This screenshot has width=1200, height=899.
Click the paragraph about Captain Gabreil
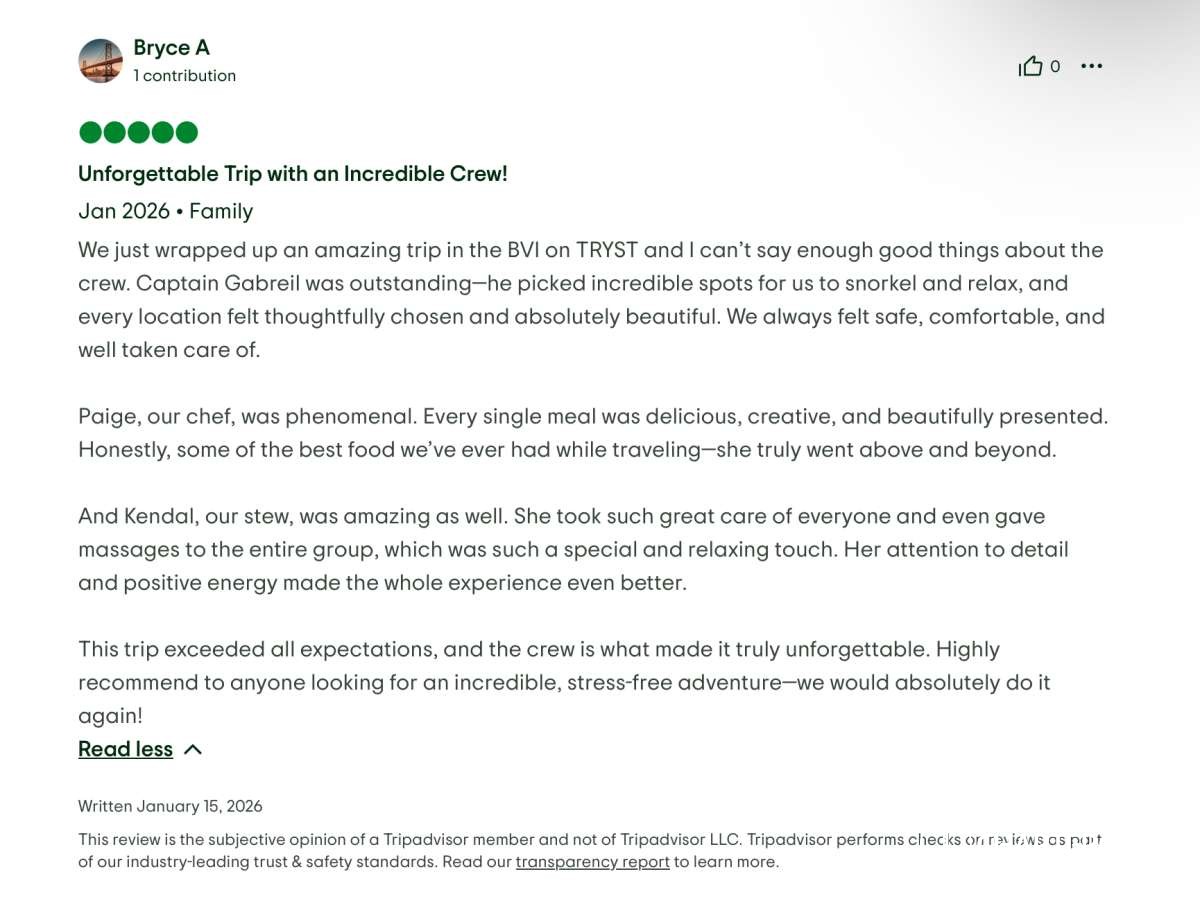[x=590, y=300]
